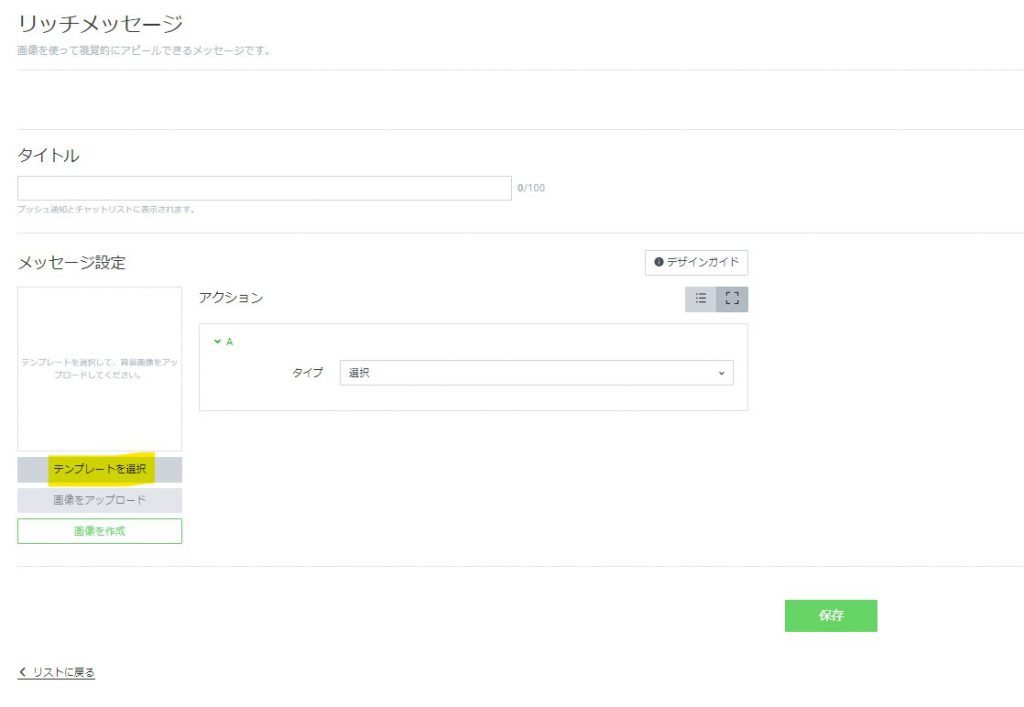
Task: Click the アクション section heading
Action: pyautogui.click(x=231, y=298)
